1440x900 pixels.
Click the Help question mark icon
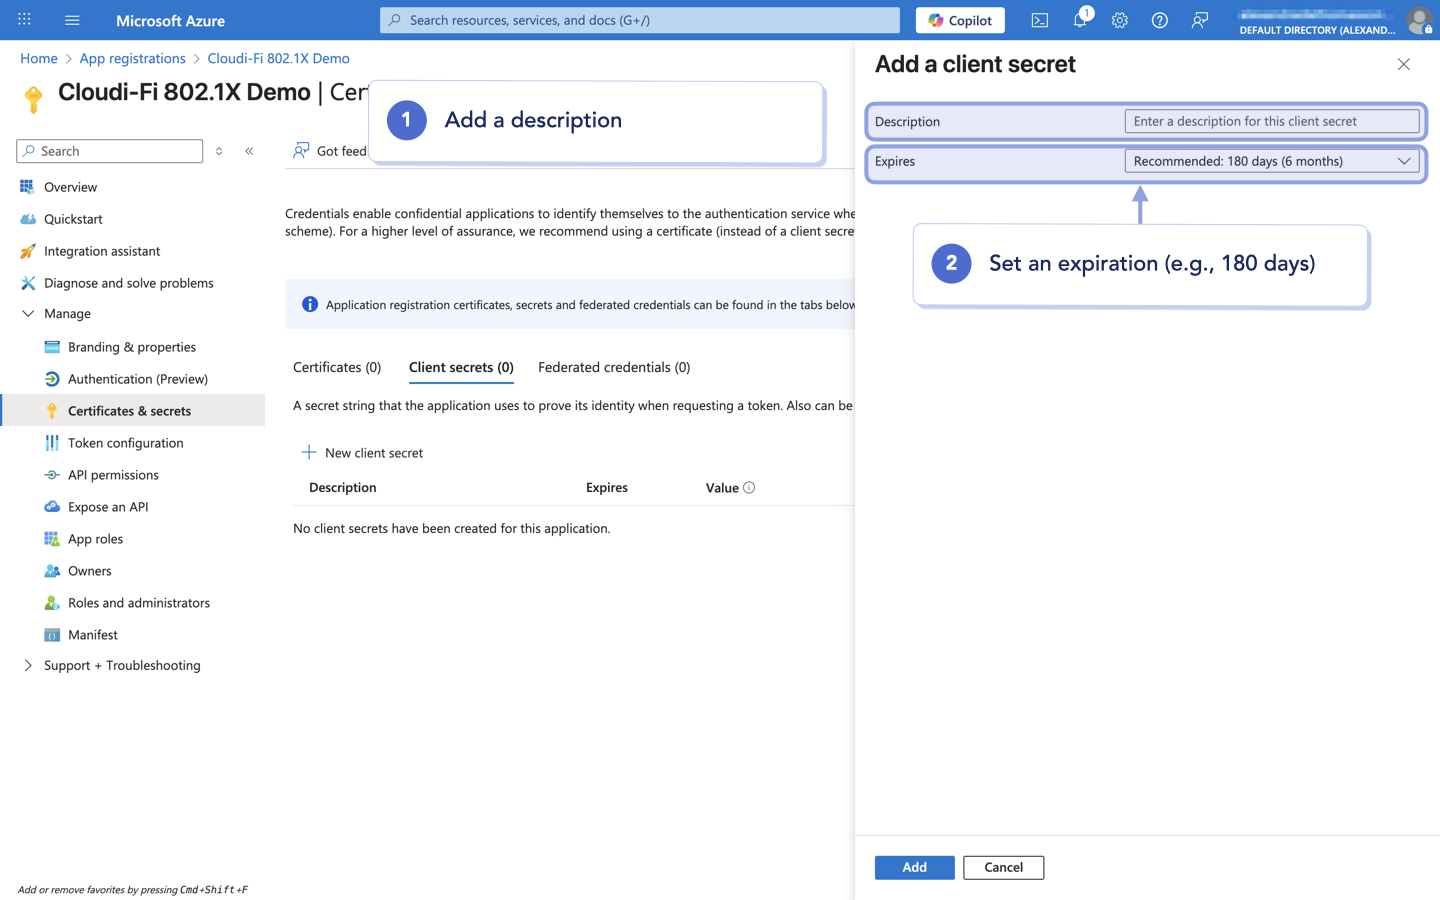tap(1160, 20)
